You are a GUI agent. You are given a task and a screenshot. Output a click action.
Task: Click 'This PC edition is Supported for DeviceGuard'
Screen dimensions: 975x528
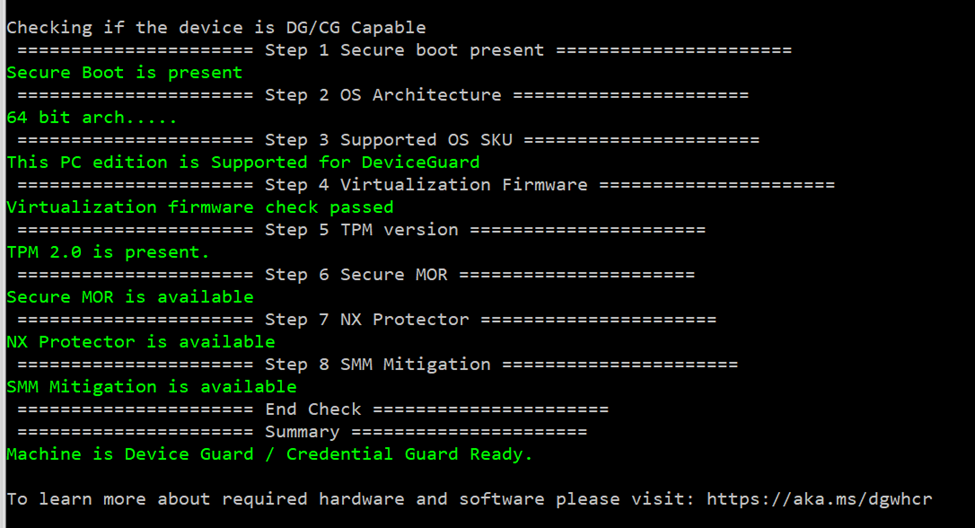click(x=243, y=163)
